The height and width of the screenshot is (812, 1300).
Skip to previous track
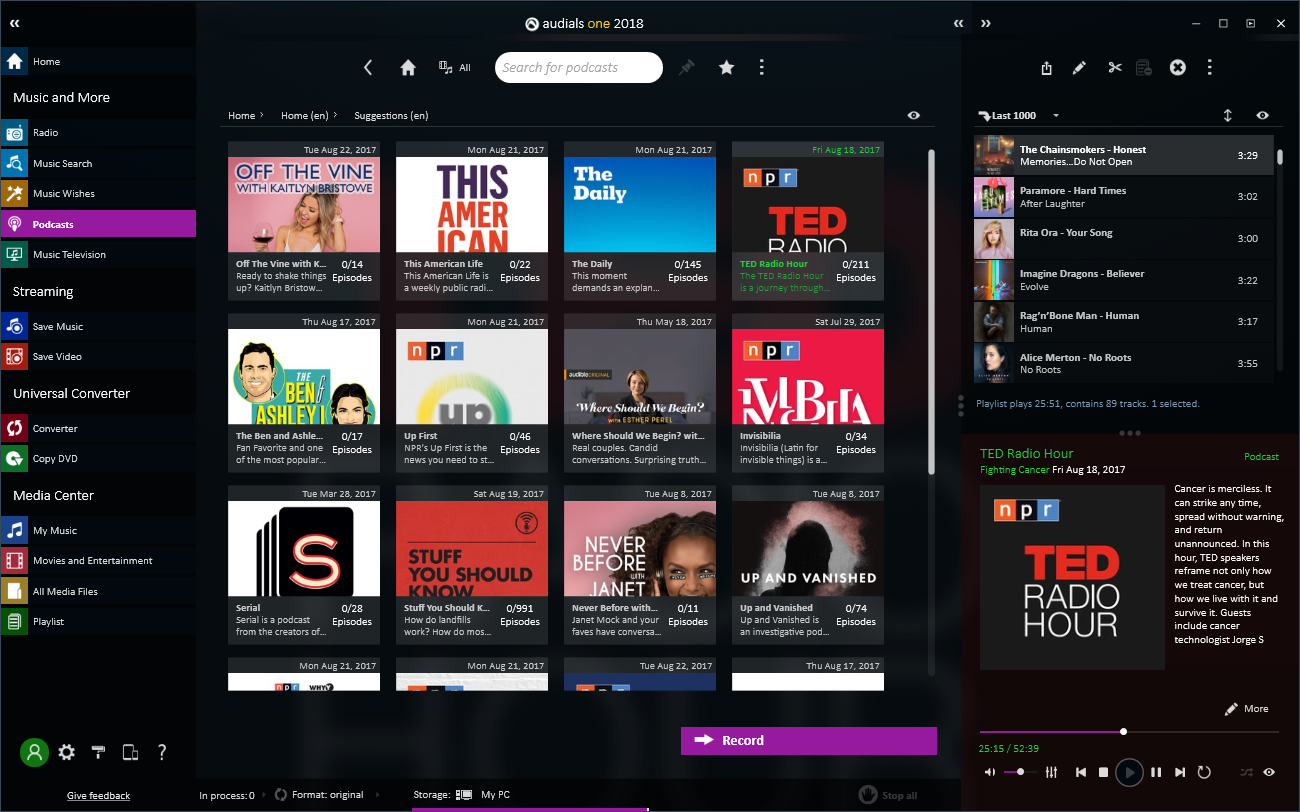[1081, 772]
